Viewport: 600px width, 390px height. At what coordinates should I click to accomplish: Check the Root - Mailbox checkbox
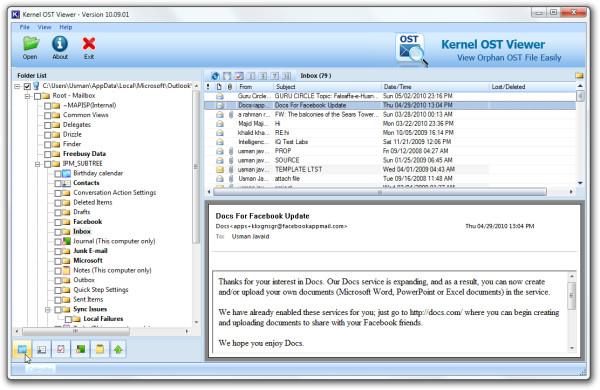(x=38, y=96)
